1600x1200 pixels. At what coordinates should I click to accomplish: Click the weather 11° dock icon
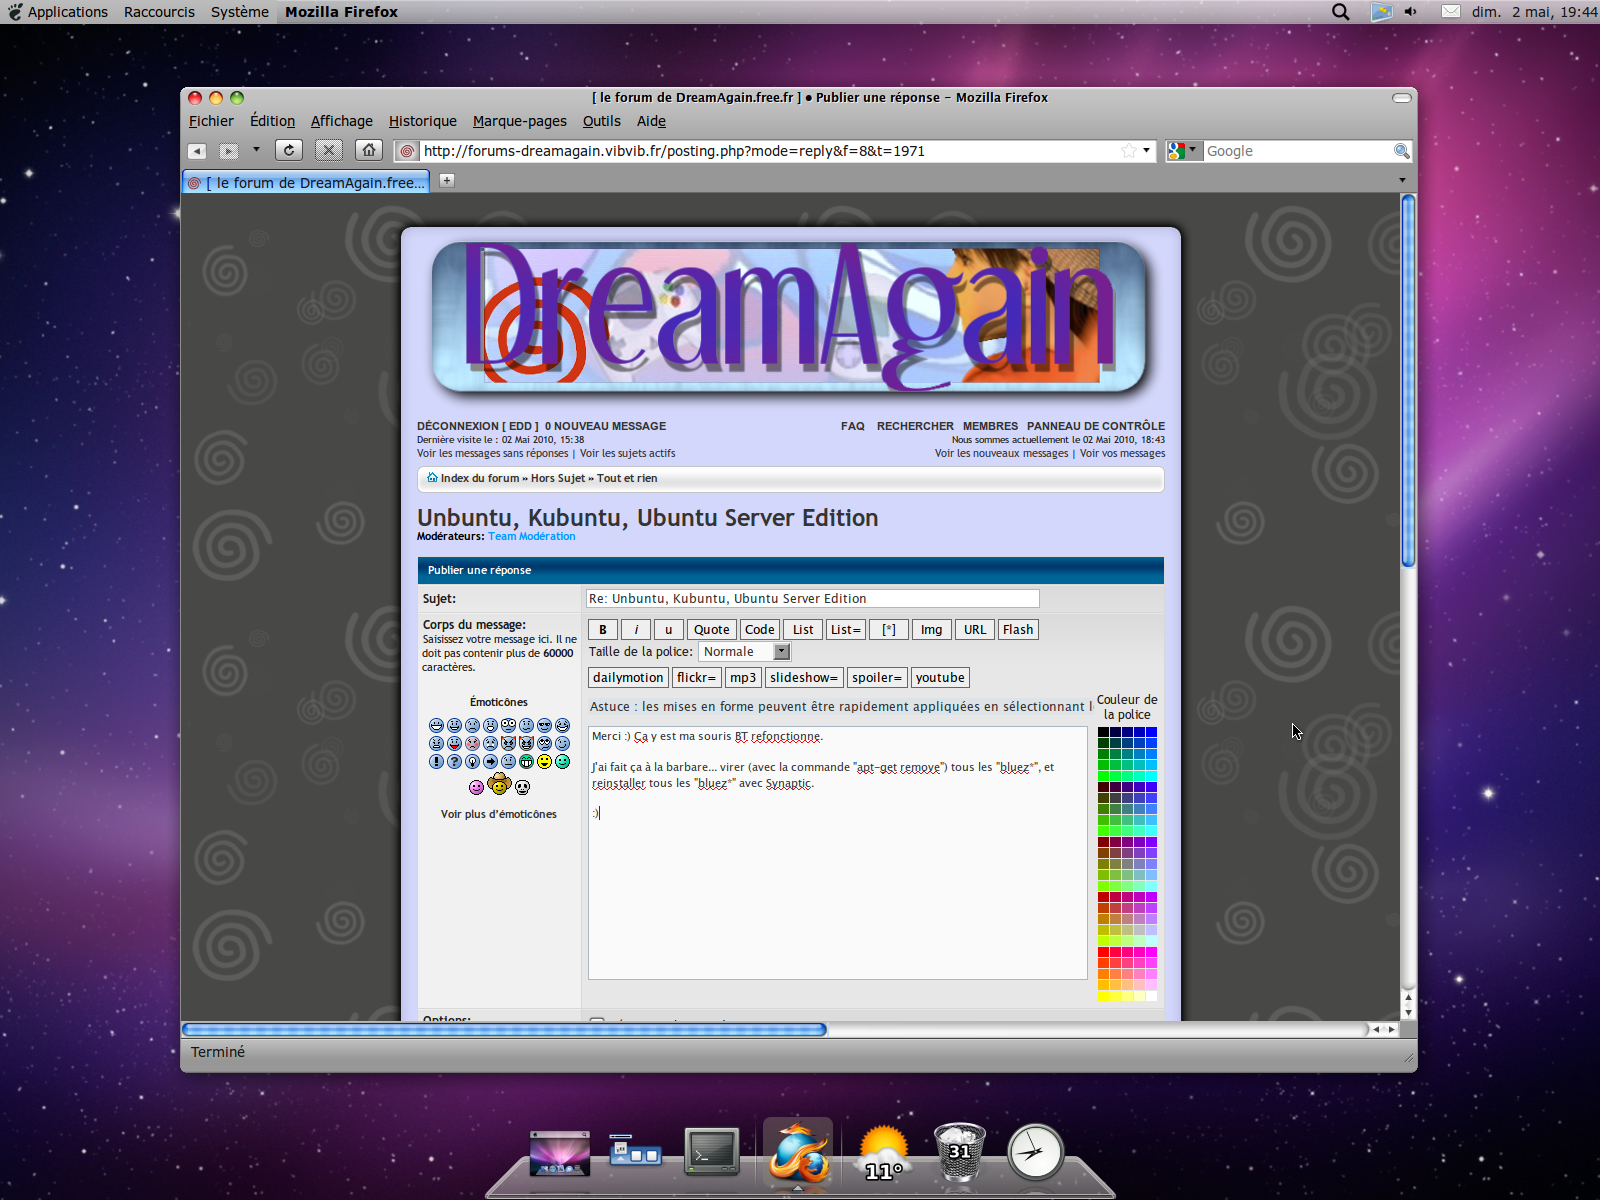tap(884, 1153)
